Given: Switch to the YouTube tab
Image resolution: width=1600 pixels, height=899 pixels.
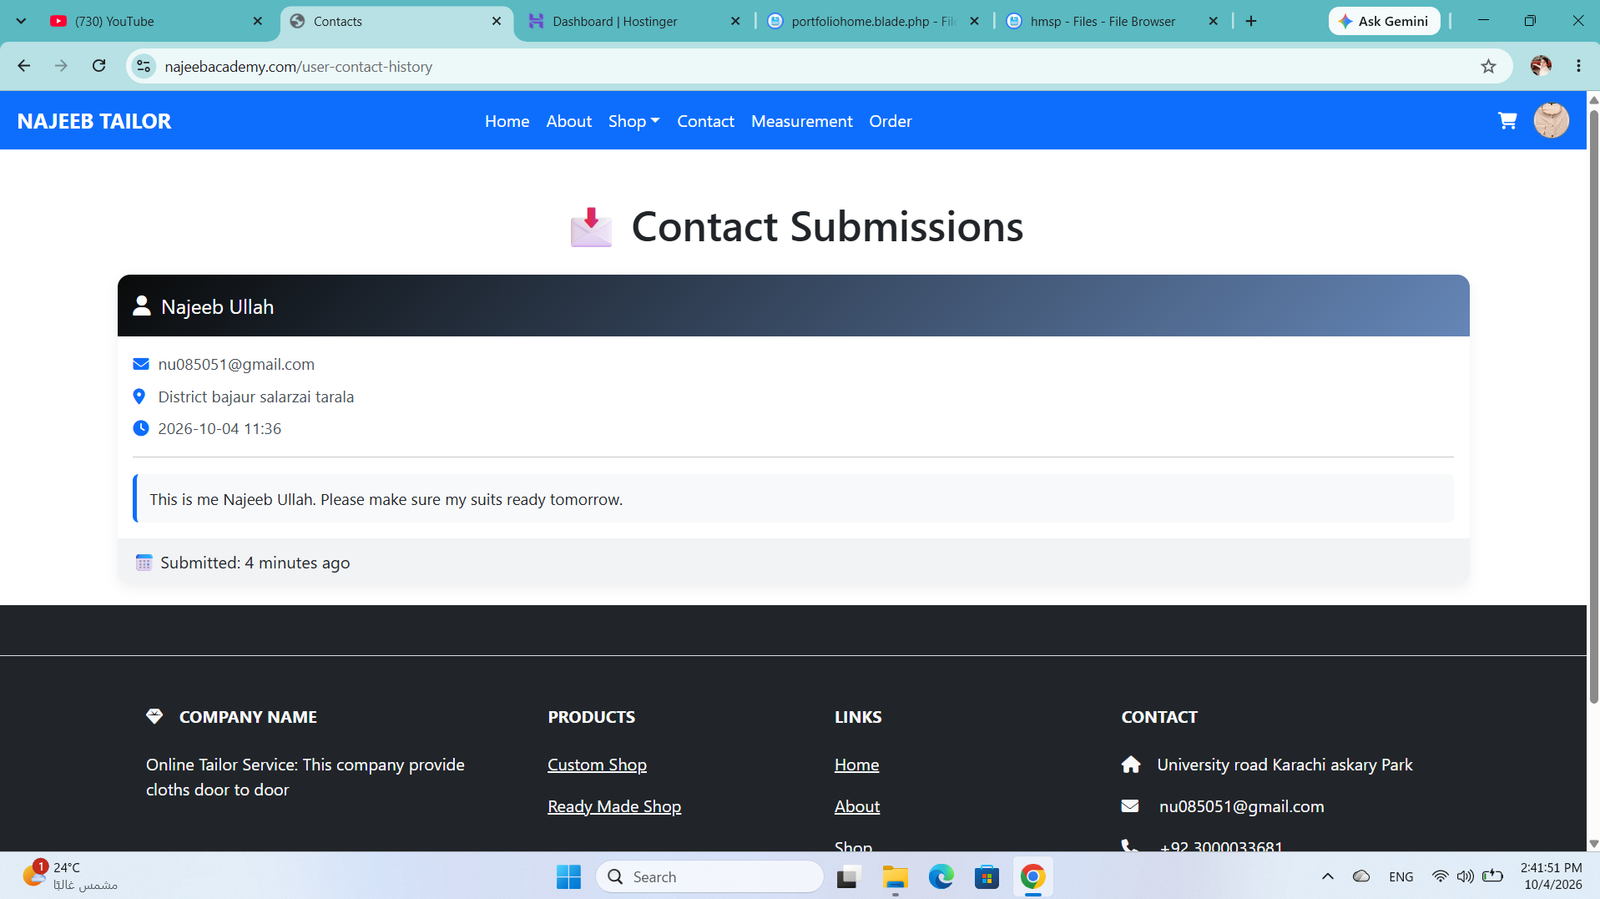Looking at the screenshot, I should pos(157,21).
